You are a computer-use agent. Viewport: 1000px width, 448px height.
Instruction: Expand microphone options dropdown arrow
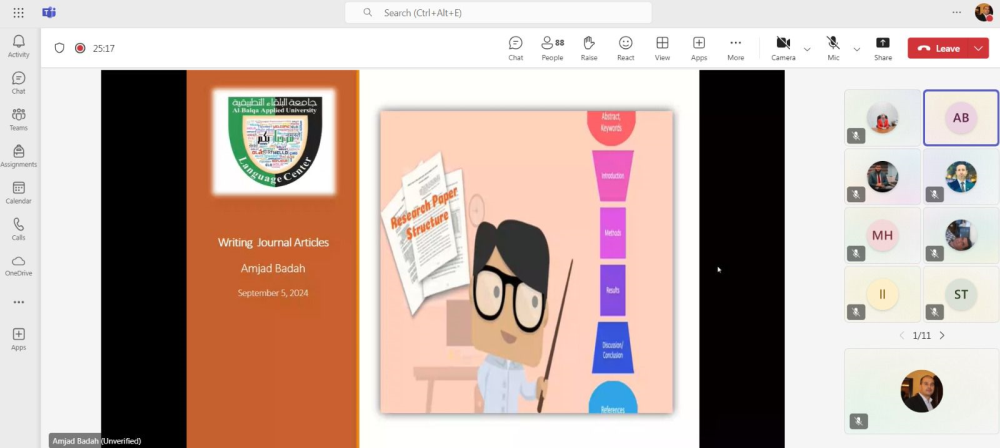856,48
